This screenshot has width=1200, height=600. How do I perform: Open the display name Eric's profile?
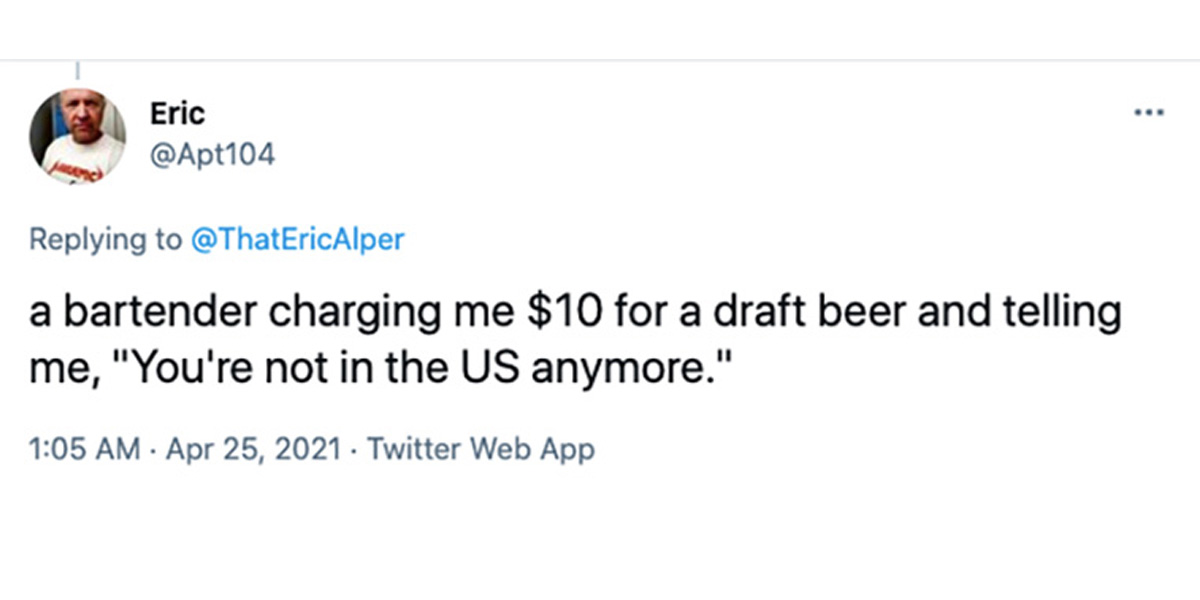177,114
